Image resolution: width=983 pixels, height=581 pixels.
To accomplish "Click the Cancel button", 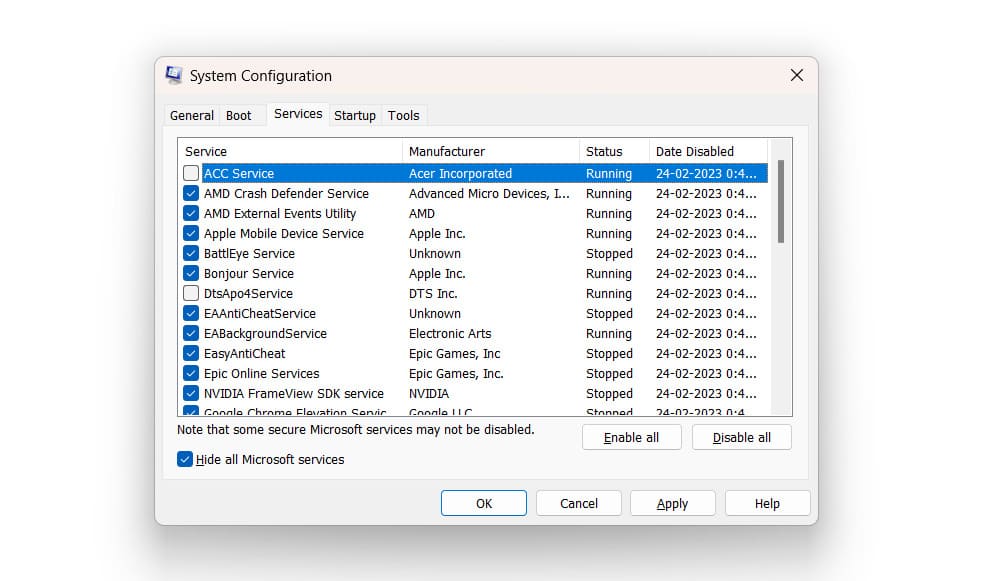I will [x=579, y=503].
